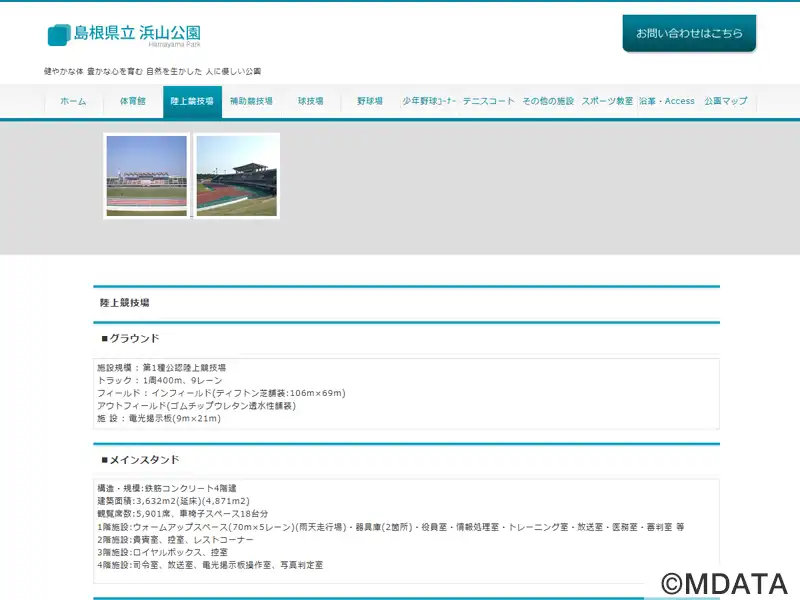Viewport: 800px width, 600px height.
Task: Click the ■グラウンド section heading
Action: [x=131, y=338]
